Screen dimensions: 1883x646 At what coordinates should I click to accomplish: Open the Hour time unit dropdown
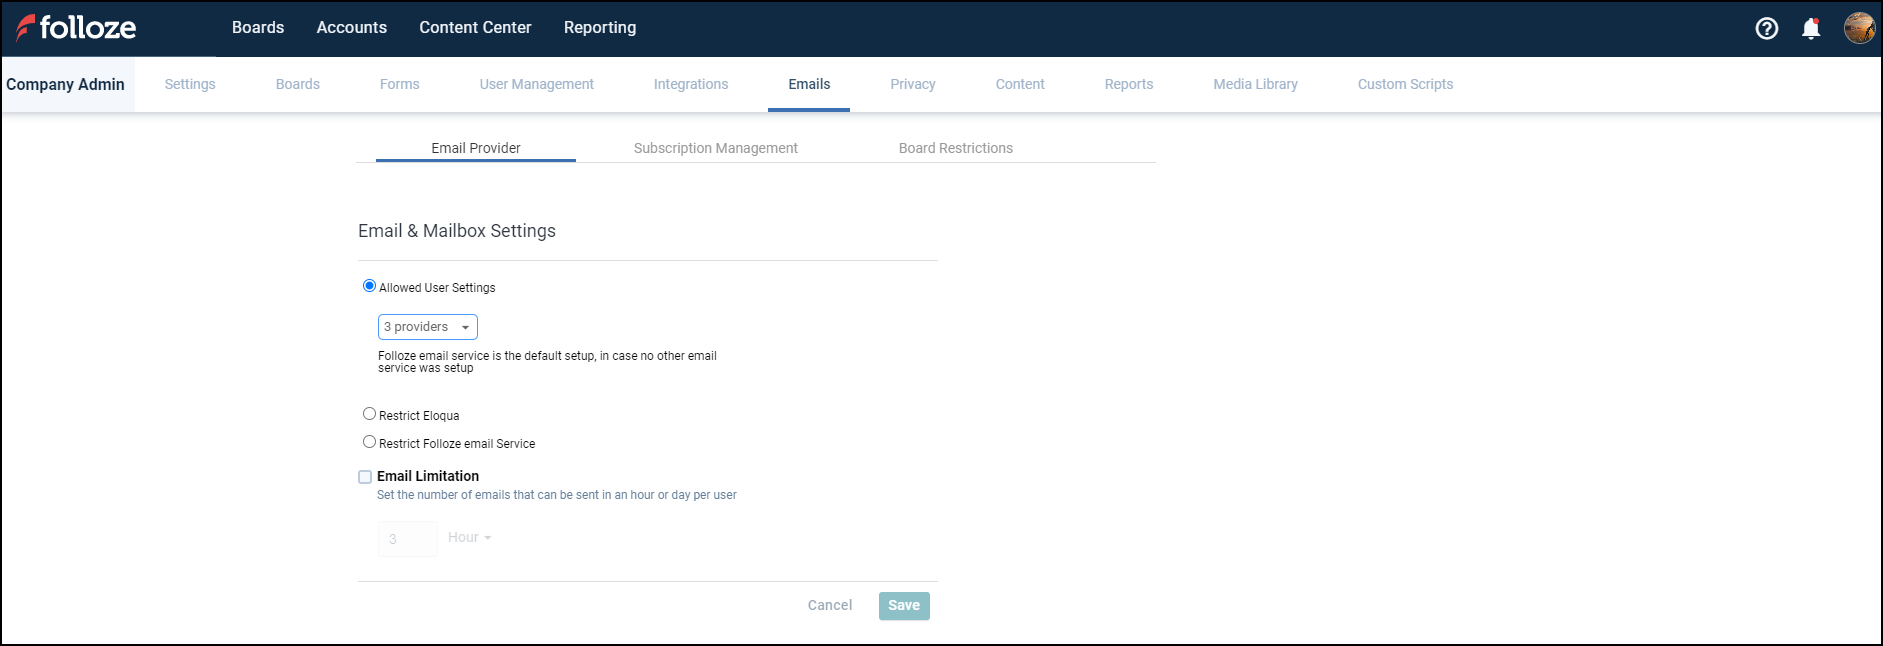point(469,538)
